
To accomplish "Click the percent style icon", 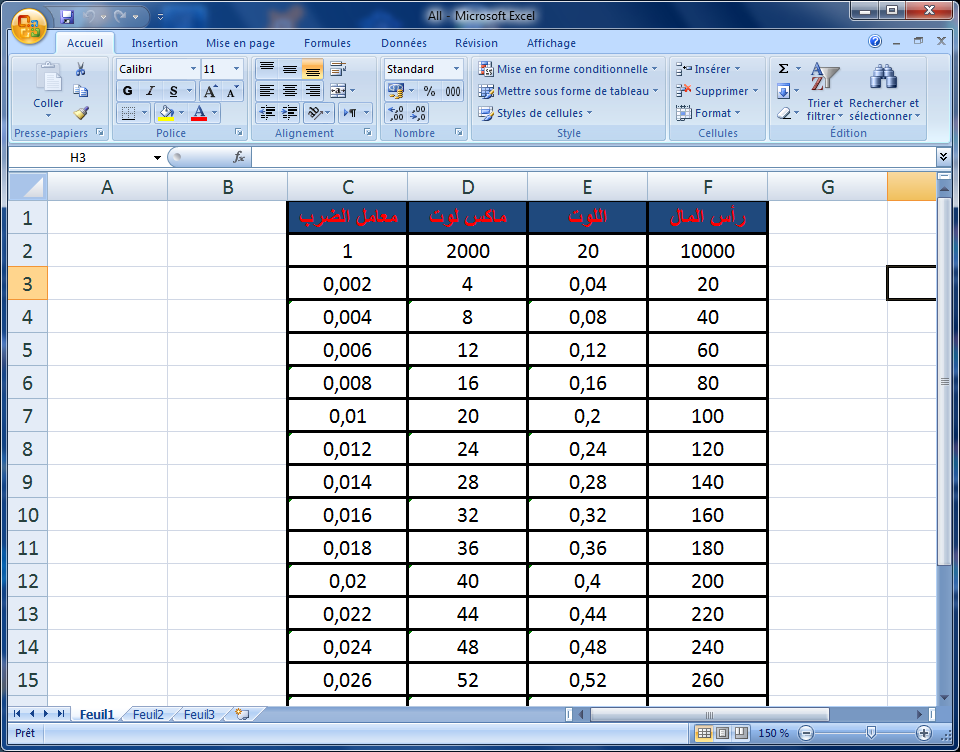I will pos(429,91).
